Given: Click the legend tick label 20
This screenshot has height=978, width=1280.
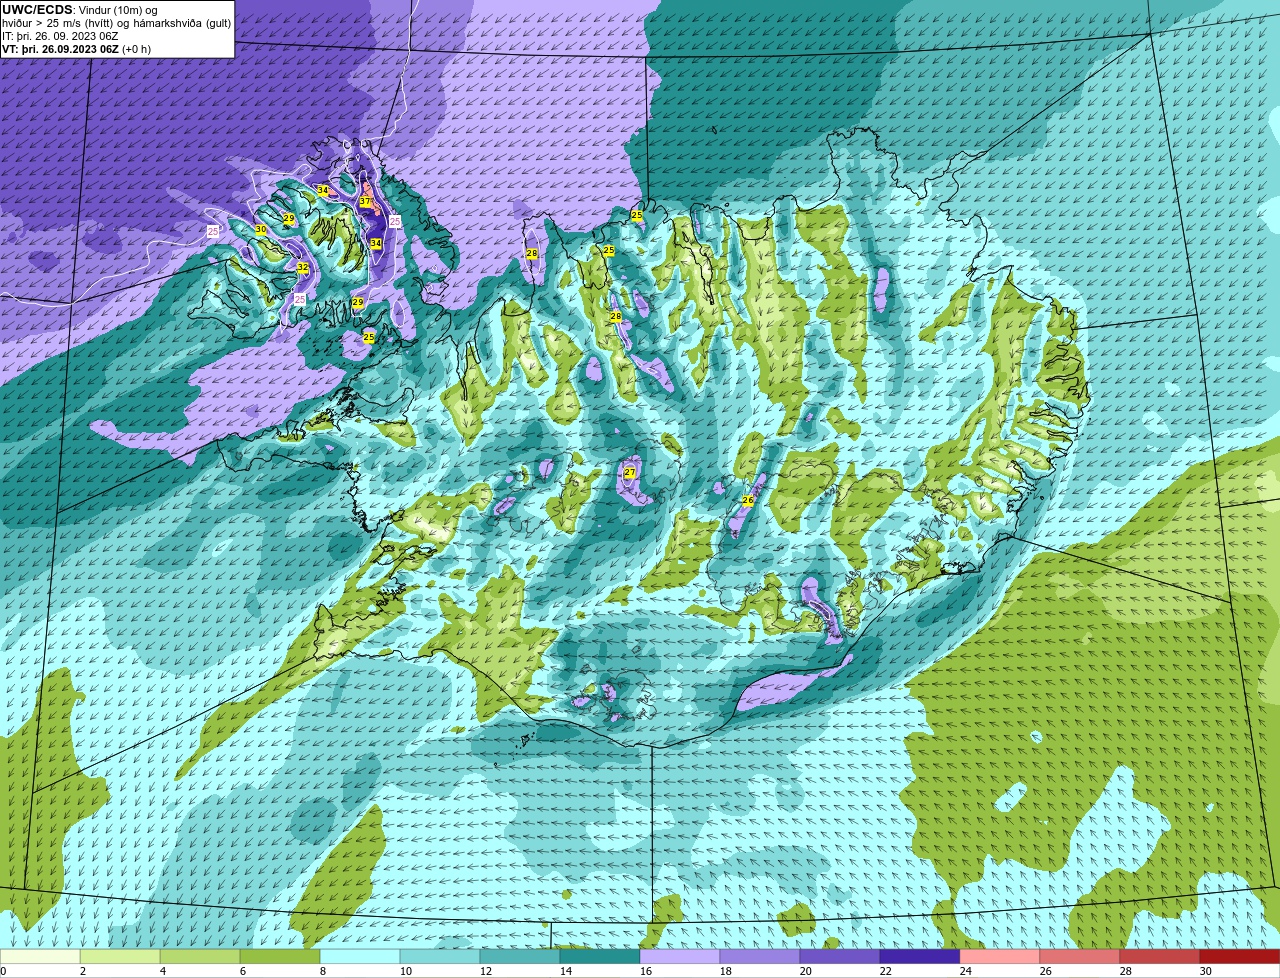Looking at the screenshot, I should 805,970.
